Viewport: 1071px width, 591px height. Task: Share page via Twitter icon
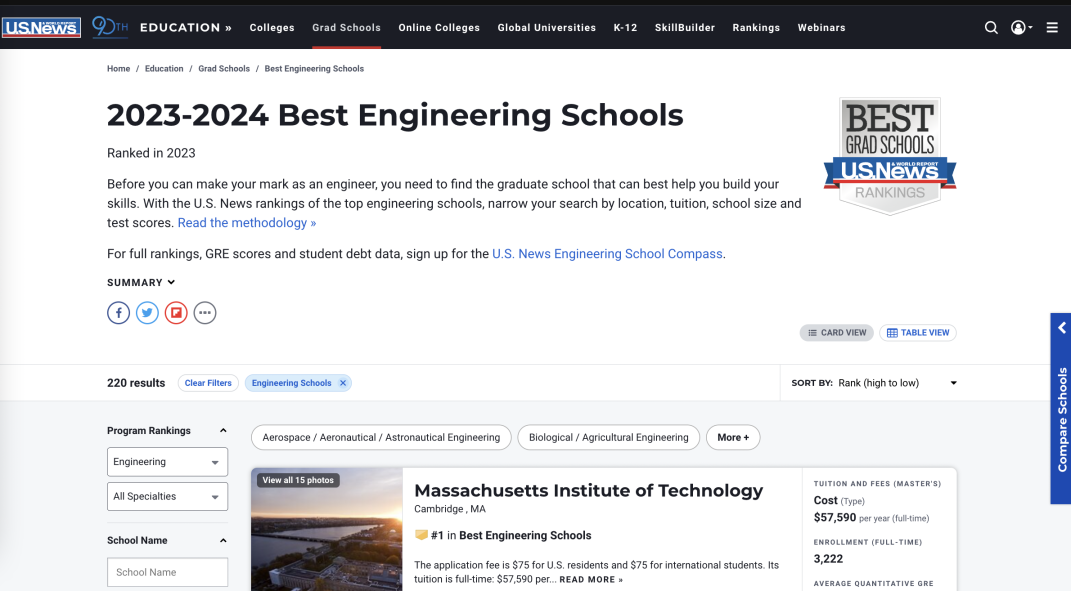click(148, 313)
